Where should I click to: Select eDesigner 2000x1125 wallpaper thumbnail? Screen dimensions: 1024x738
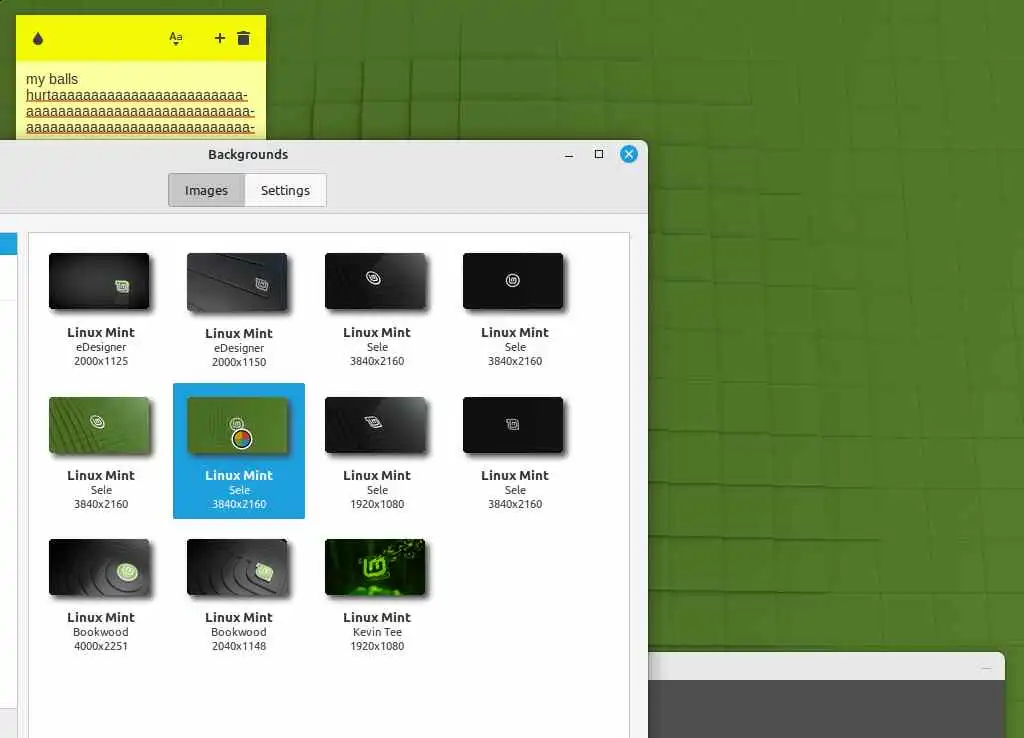pyautogui.click(x=99, y=281)
